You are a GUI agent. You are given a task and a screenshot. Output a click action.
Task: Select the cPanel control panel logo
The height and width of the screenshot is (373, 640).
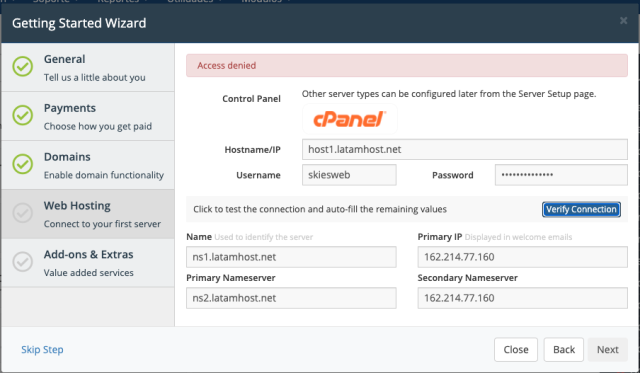pos(349,119)
